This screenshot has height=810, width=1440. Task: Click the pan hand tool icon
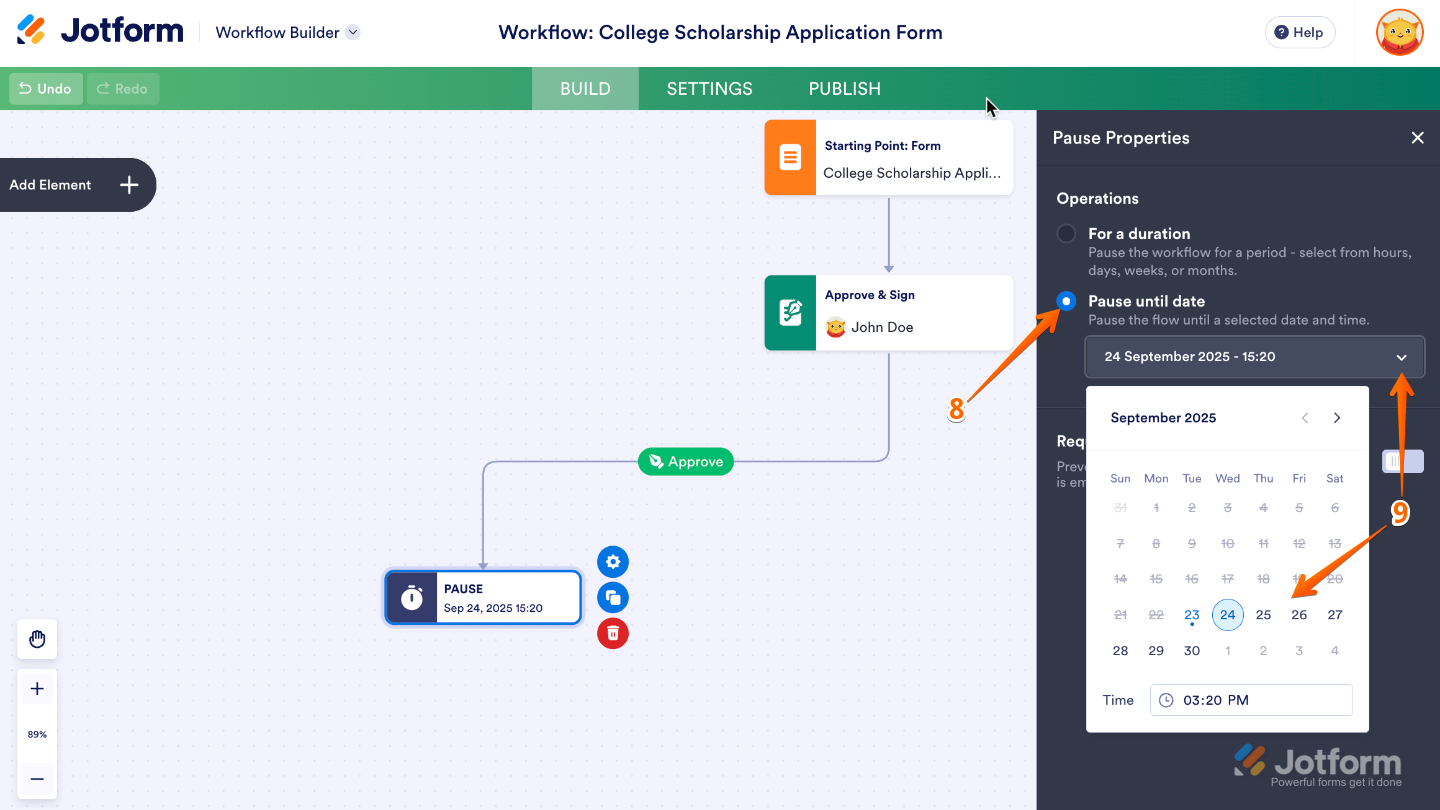coord(37,639)
